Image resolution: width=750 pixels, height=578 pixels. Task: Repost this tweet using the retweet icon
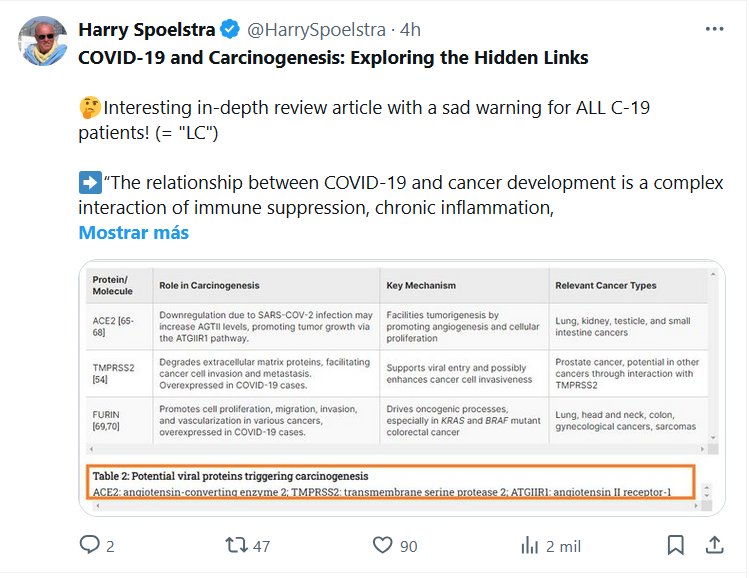coord(236,545)
